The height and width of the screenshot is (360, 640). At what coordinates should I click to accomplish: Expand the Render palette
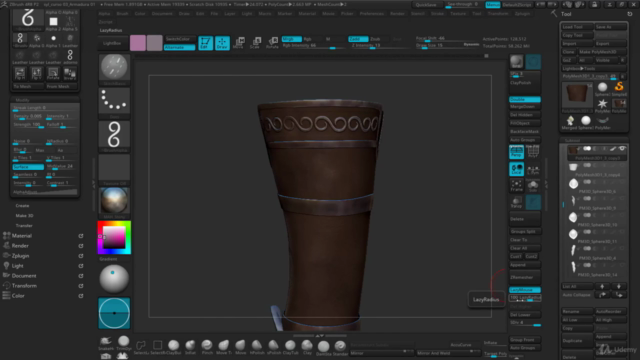(20, 246)
